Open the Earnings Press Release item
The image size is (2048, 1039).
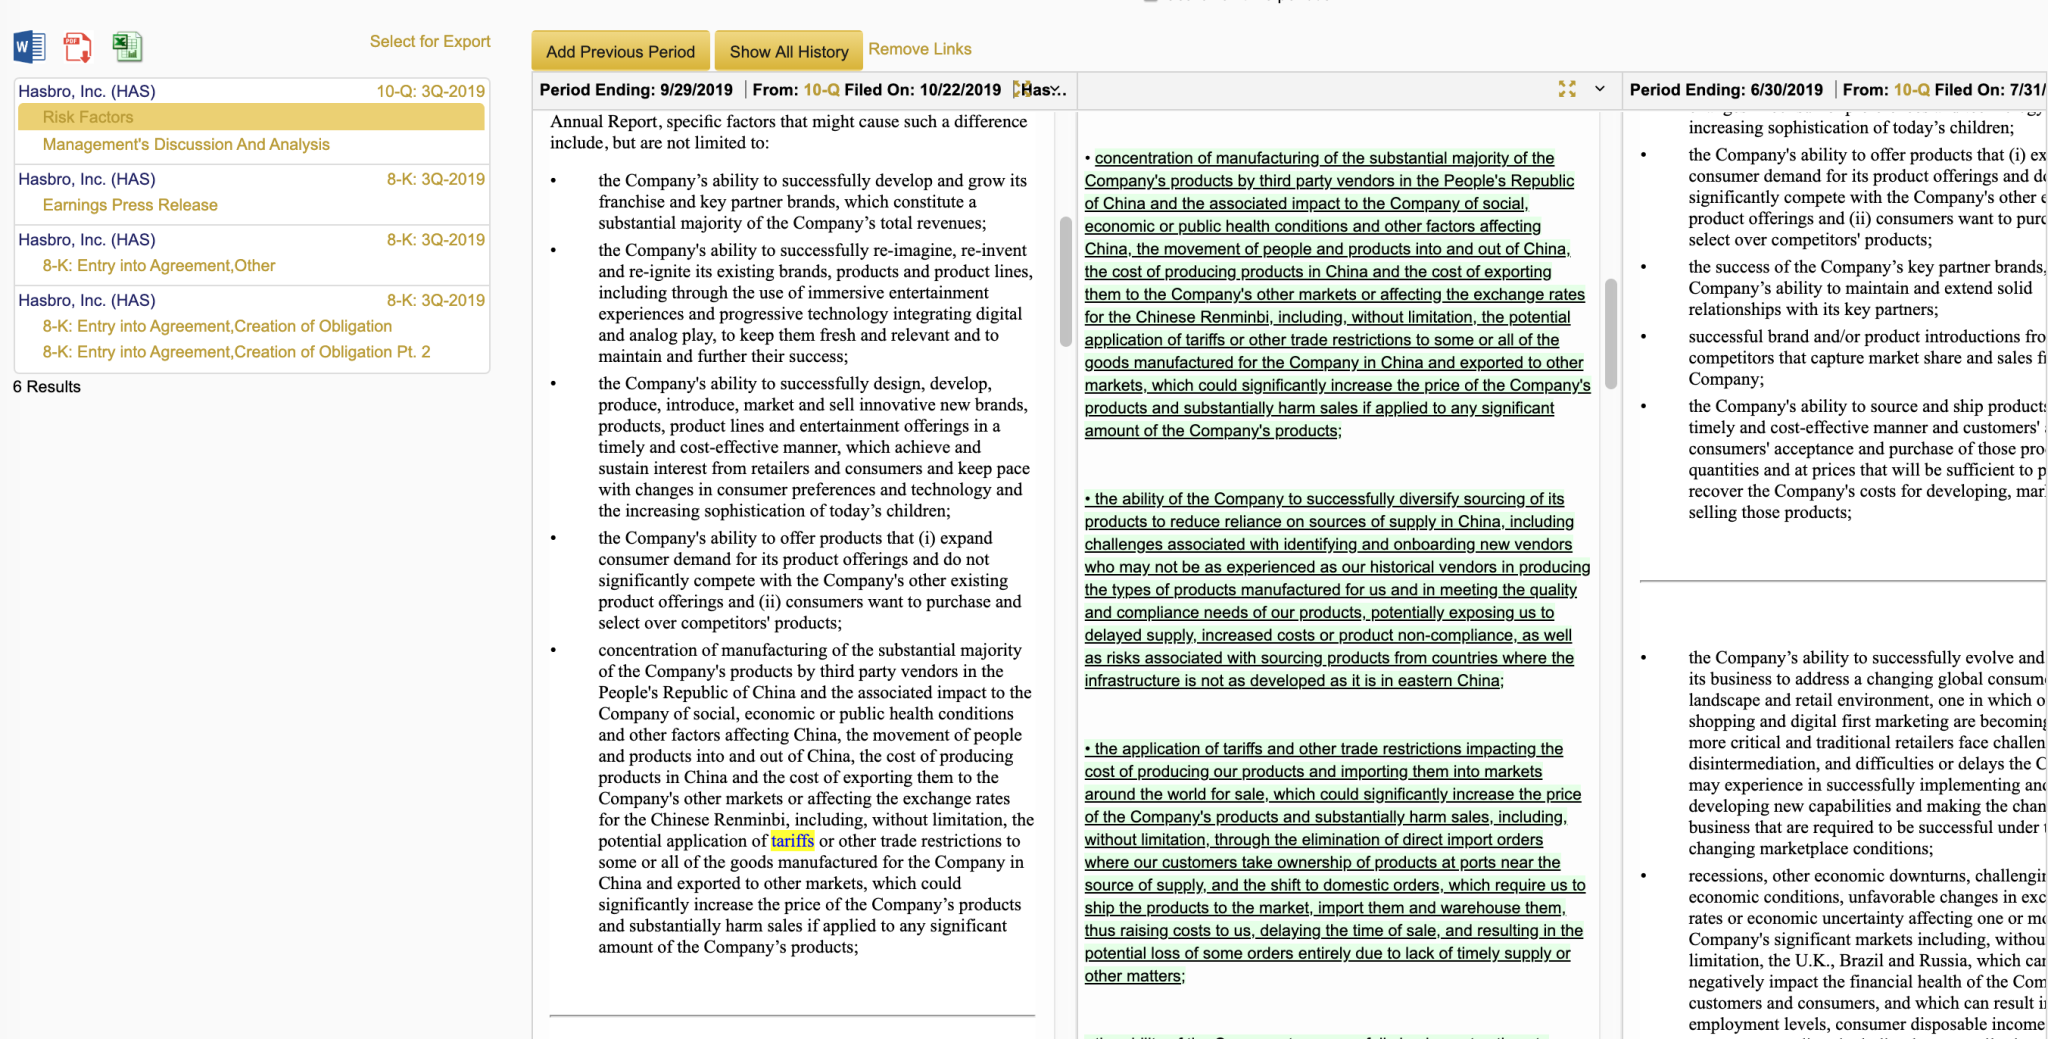130,205
